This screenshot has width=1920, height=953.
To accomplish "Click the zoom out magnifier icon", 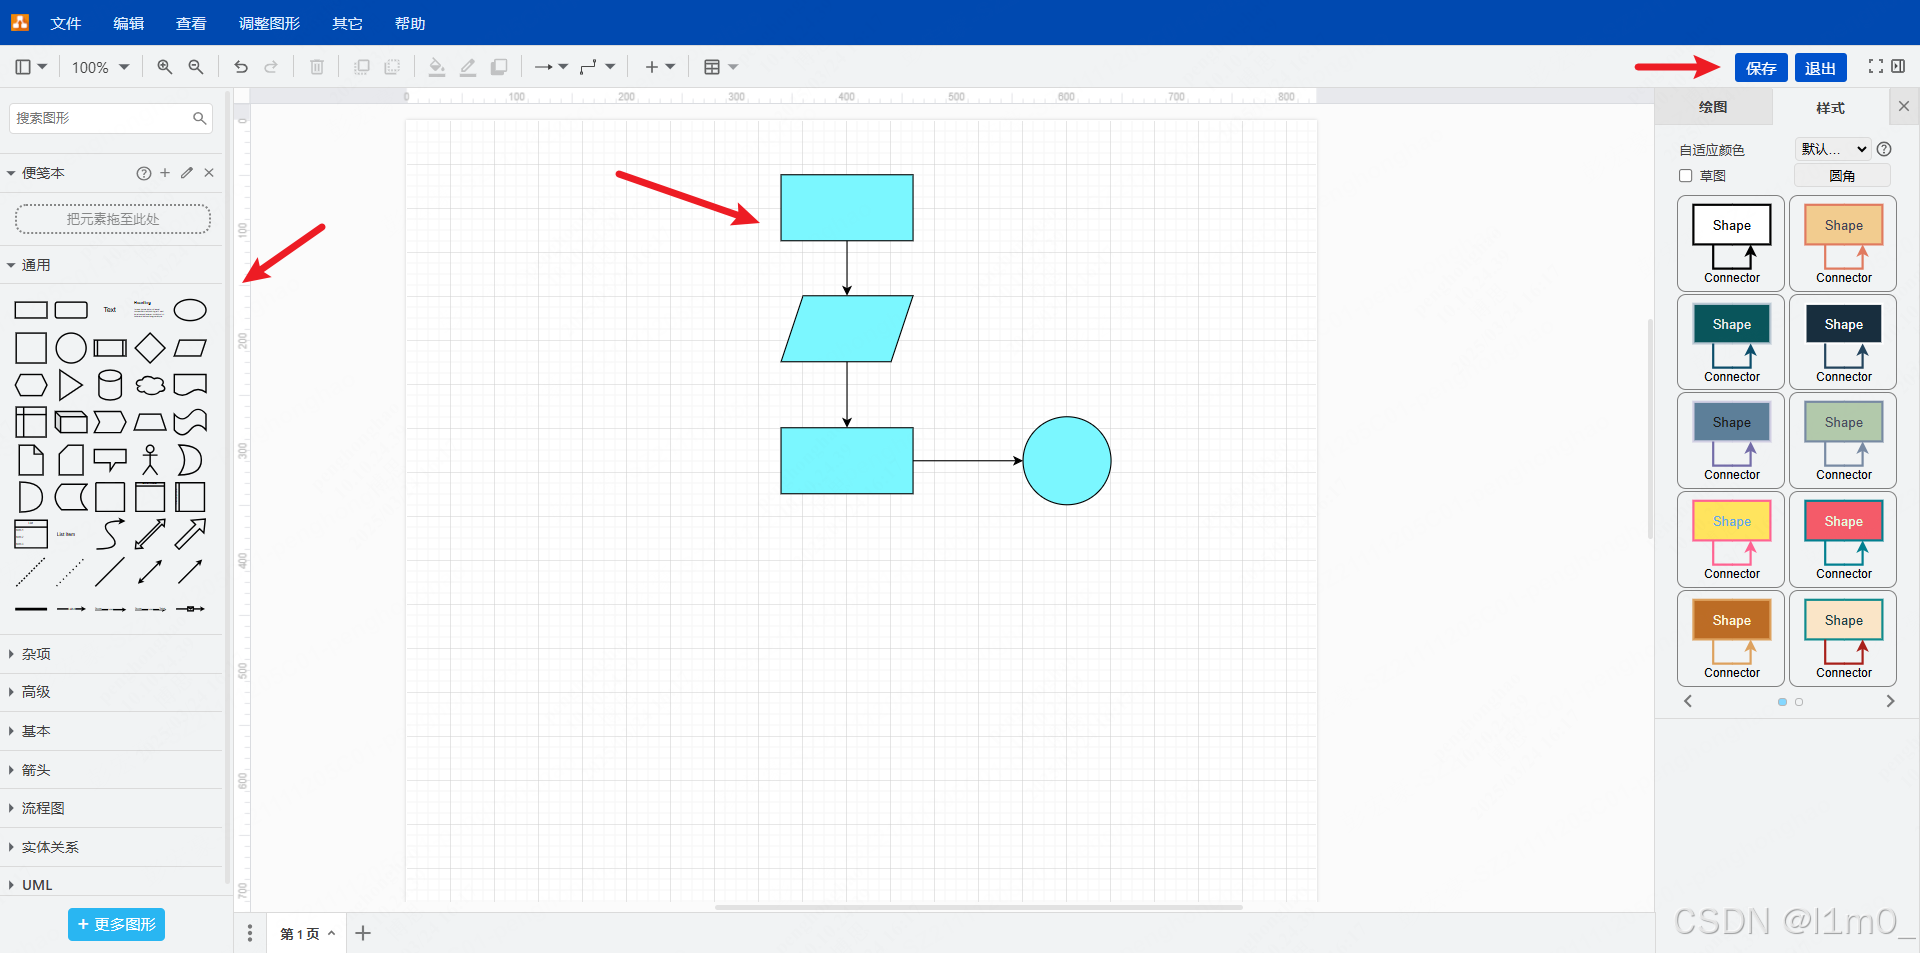I will pos(196,67).
